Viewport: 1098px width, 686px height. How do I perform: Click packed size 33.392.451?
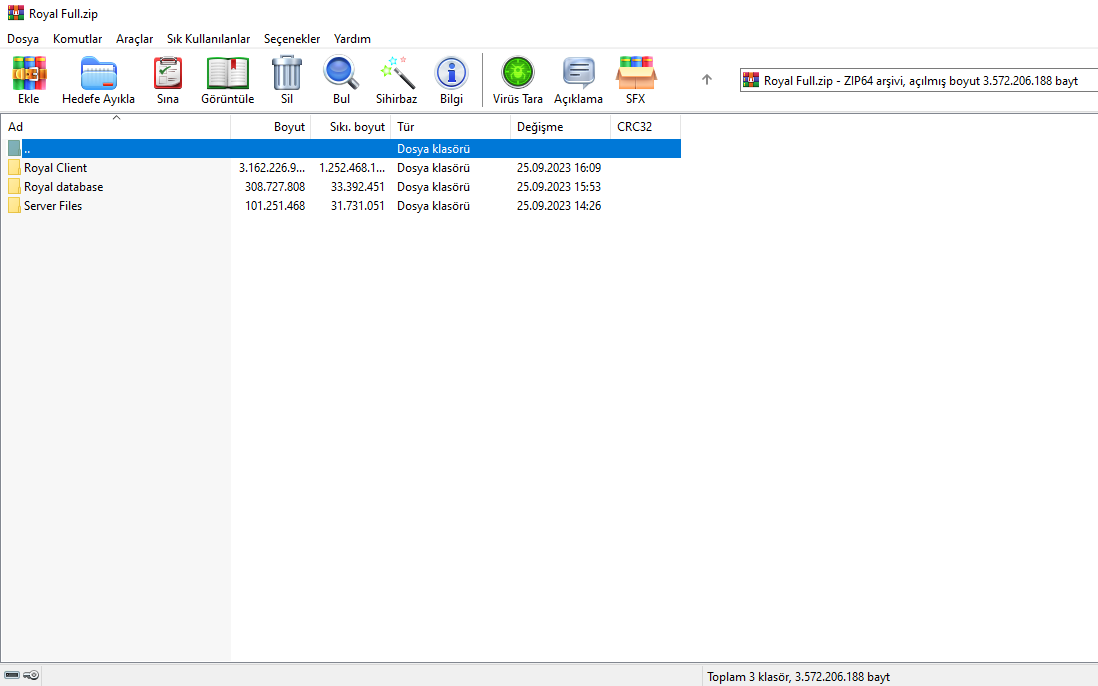pos(358,186)
